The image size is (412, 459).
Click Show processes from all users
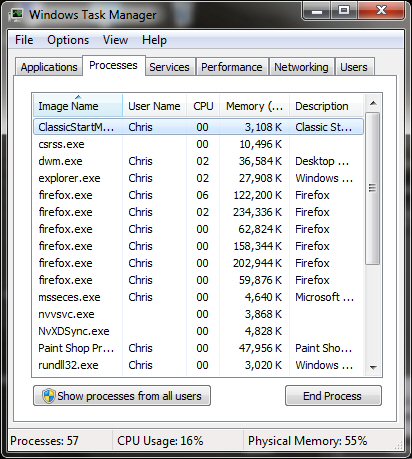[x=122, y=396]
